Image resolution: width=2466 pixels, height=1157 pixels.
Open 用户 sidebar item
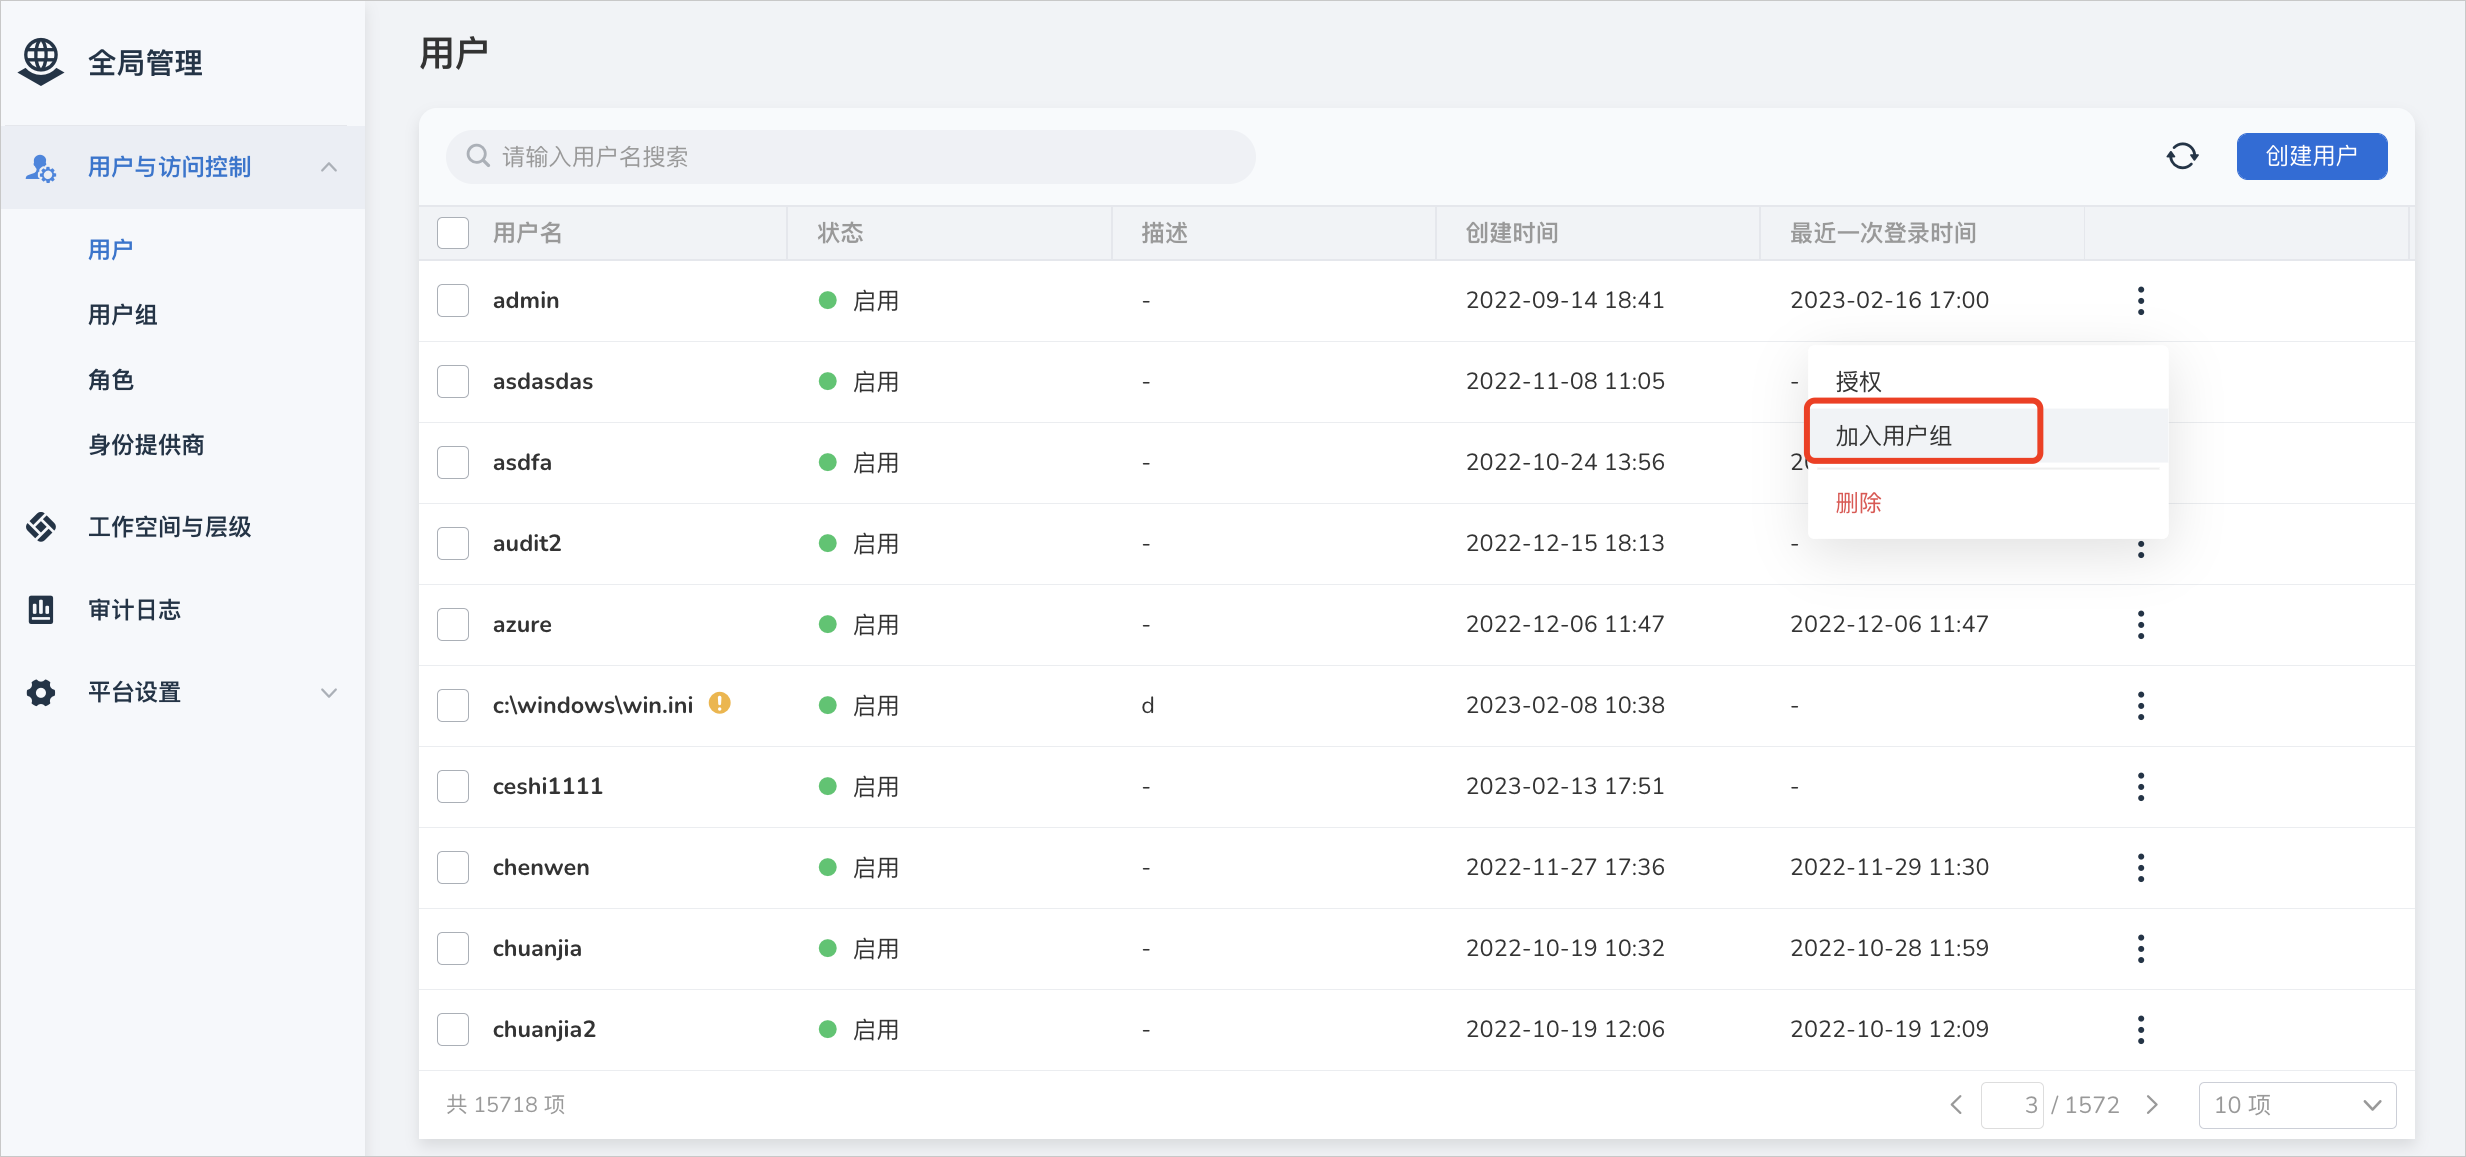(111, 249)
